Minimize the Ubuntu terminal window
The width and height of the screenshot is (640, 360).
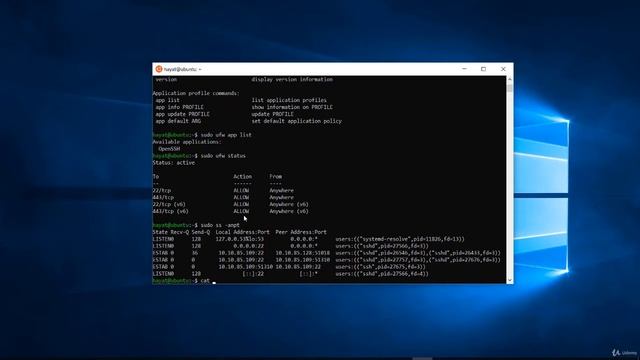[464, 69]
